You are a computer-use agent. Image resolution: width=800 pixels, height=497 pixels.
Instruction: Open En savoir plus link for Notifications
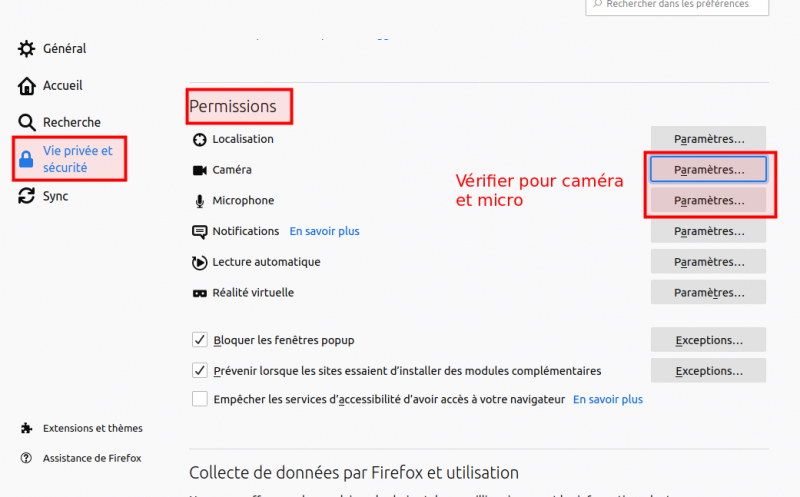pyautogui.click(x=324, y=231)
